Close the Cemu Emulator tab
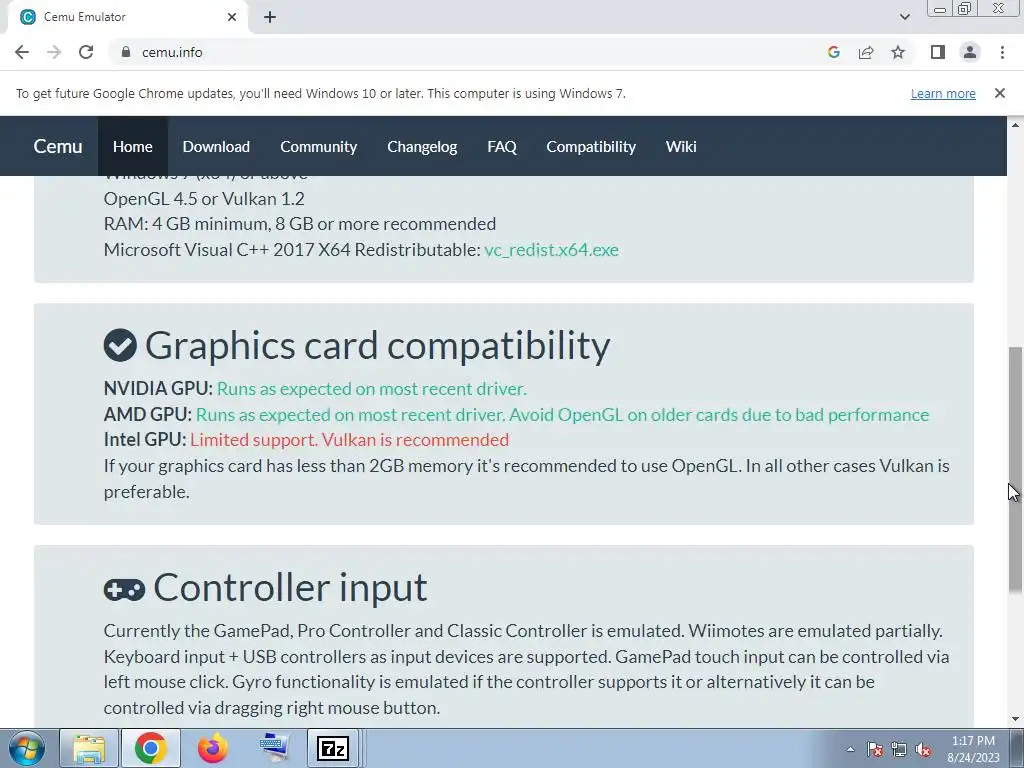 pos(232,17)
